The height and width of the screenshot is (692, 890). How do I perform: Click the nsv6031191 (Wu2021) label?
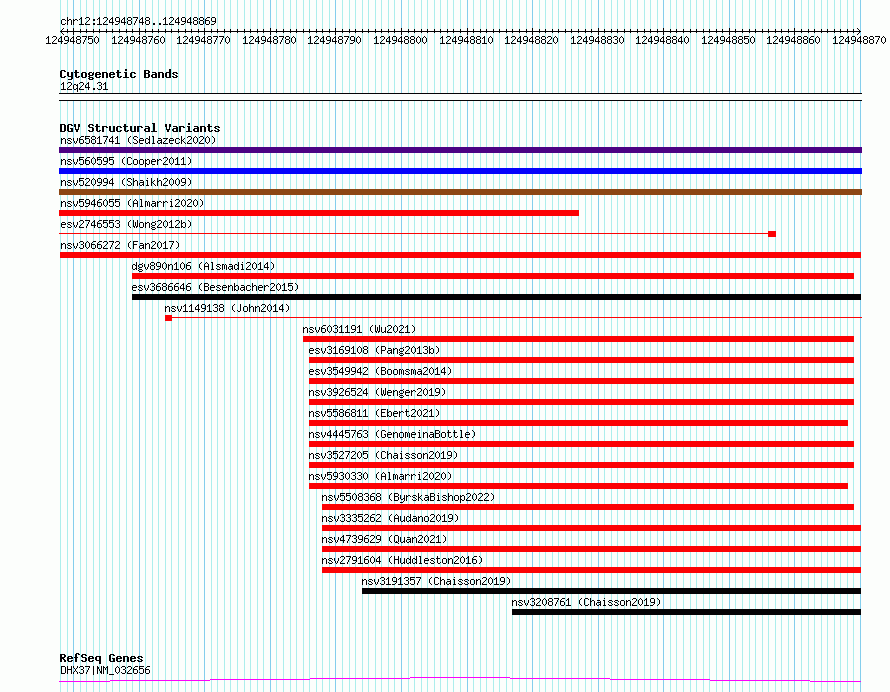click(x=359, y=329)
